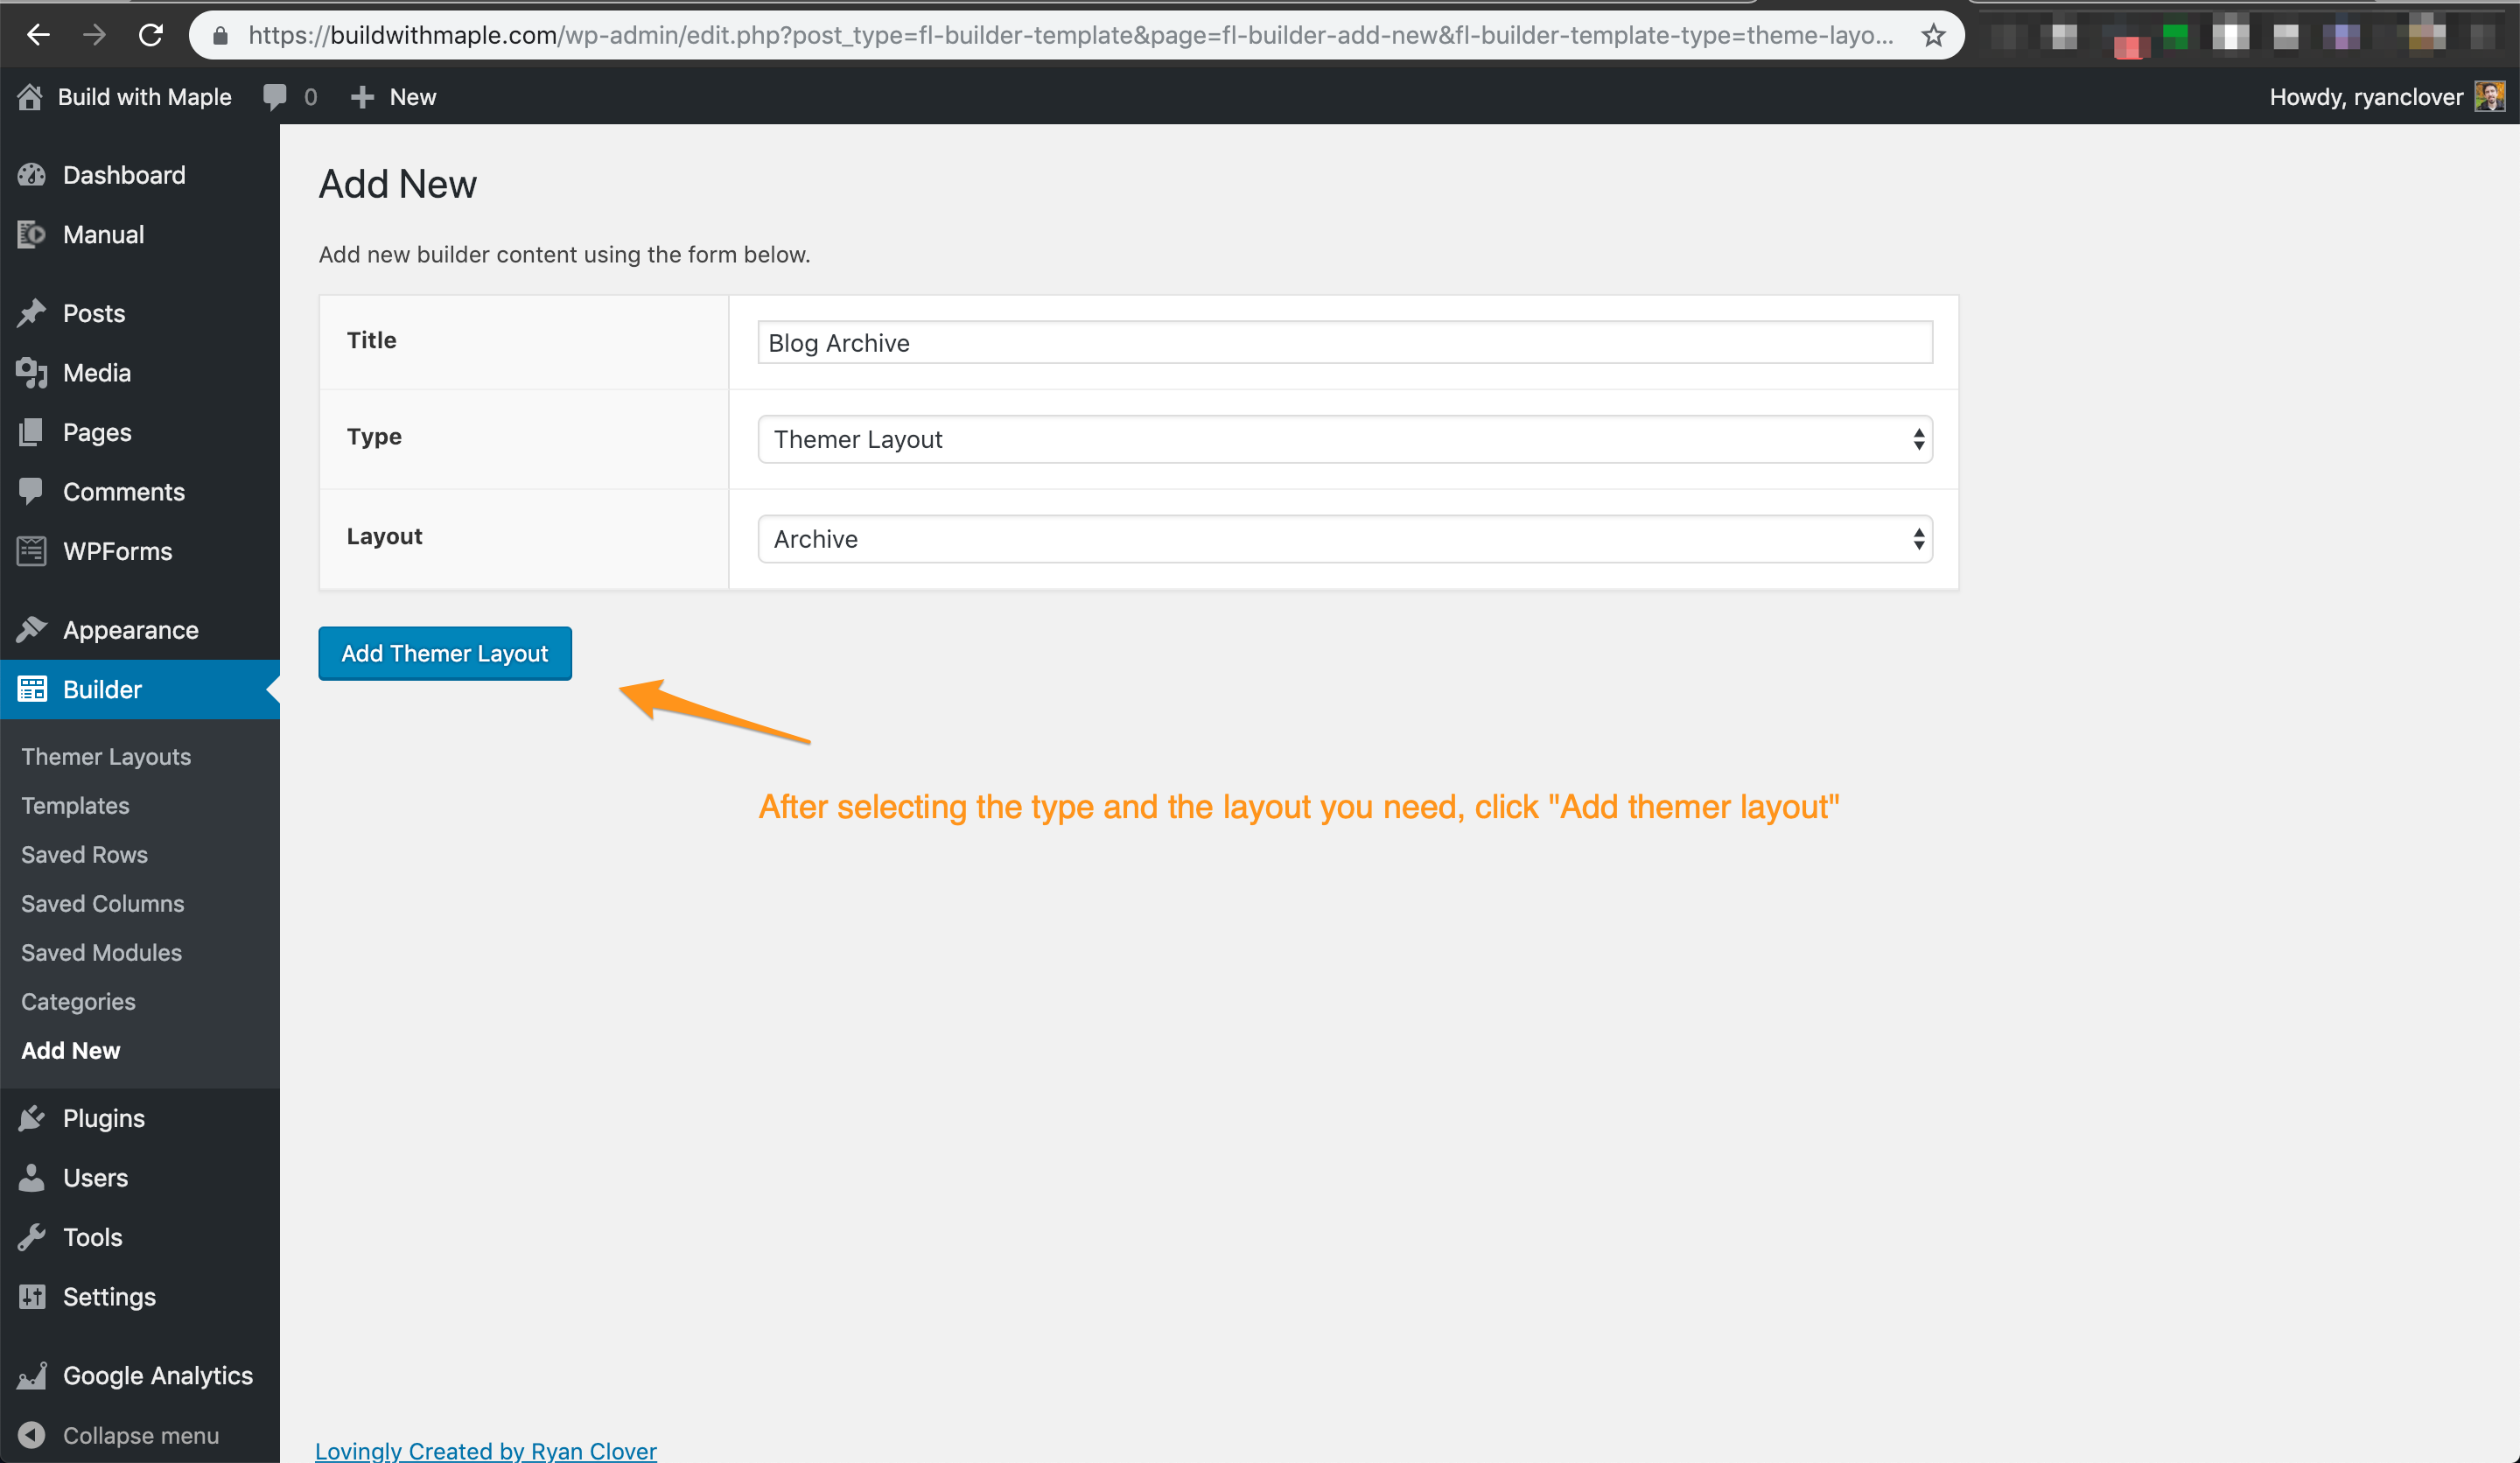2520x1463 pixels.
Task: Click the WPForms sidebar icon
Action: click(31, 551)
